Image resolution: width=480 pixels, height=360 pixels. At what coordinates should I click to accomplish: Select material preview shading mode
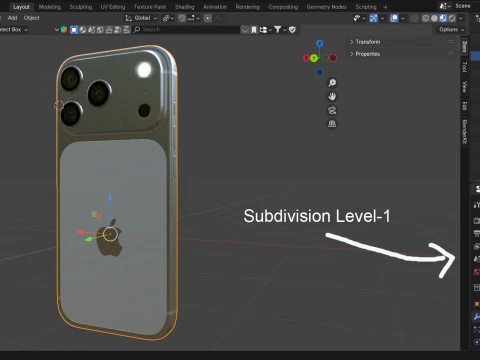[x=443, y=18]
